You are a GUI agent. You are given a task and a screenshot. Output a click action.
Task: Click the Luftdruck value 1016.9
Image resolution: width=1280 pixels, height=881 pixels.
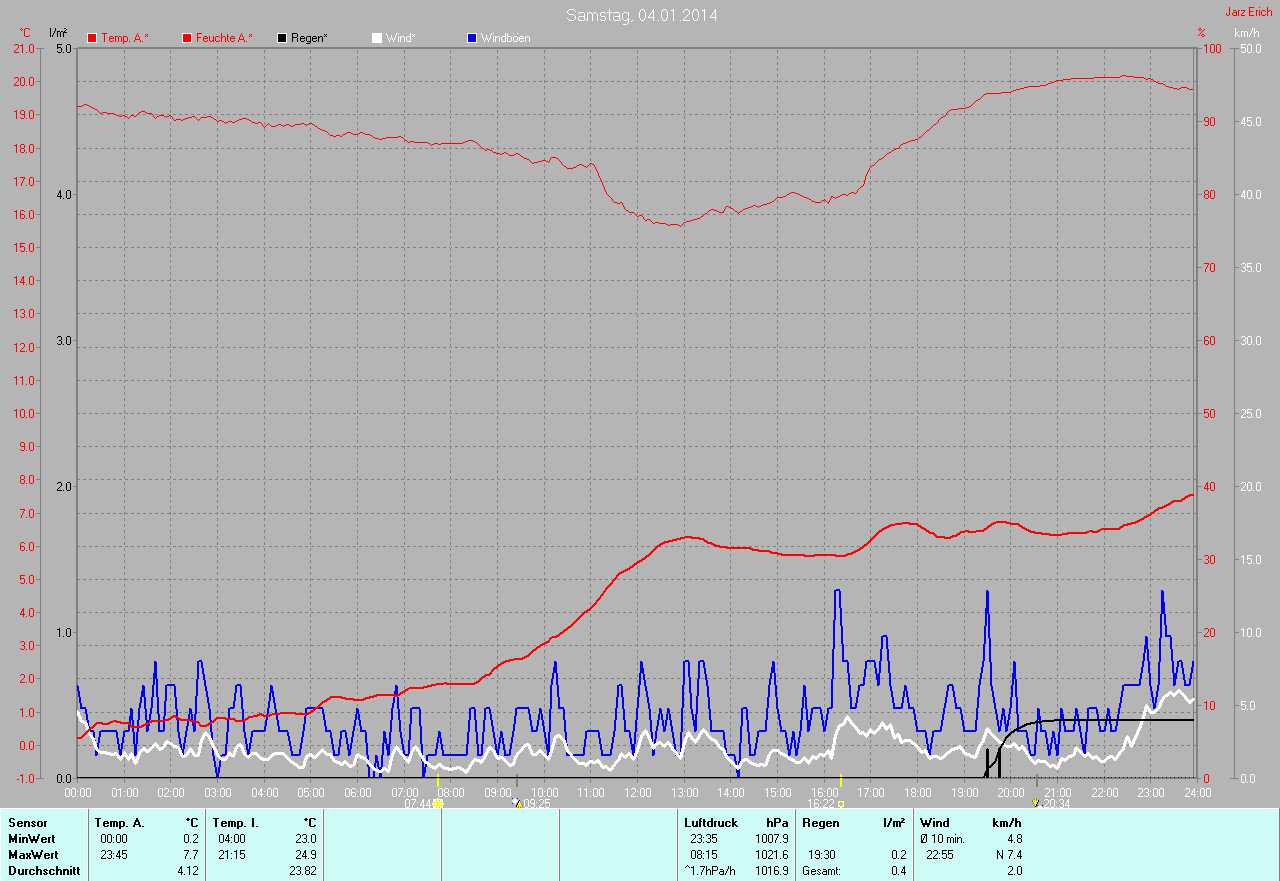click(771, 870)
